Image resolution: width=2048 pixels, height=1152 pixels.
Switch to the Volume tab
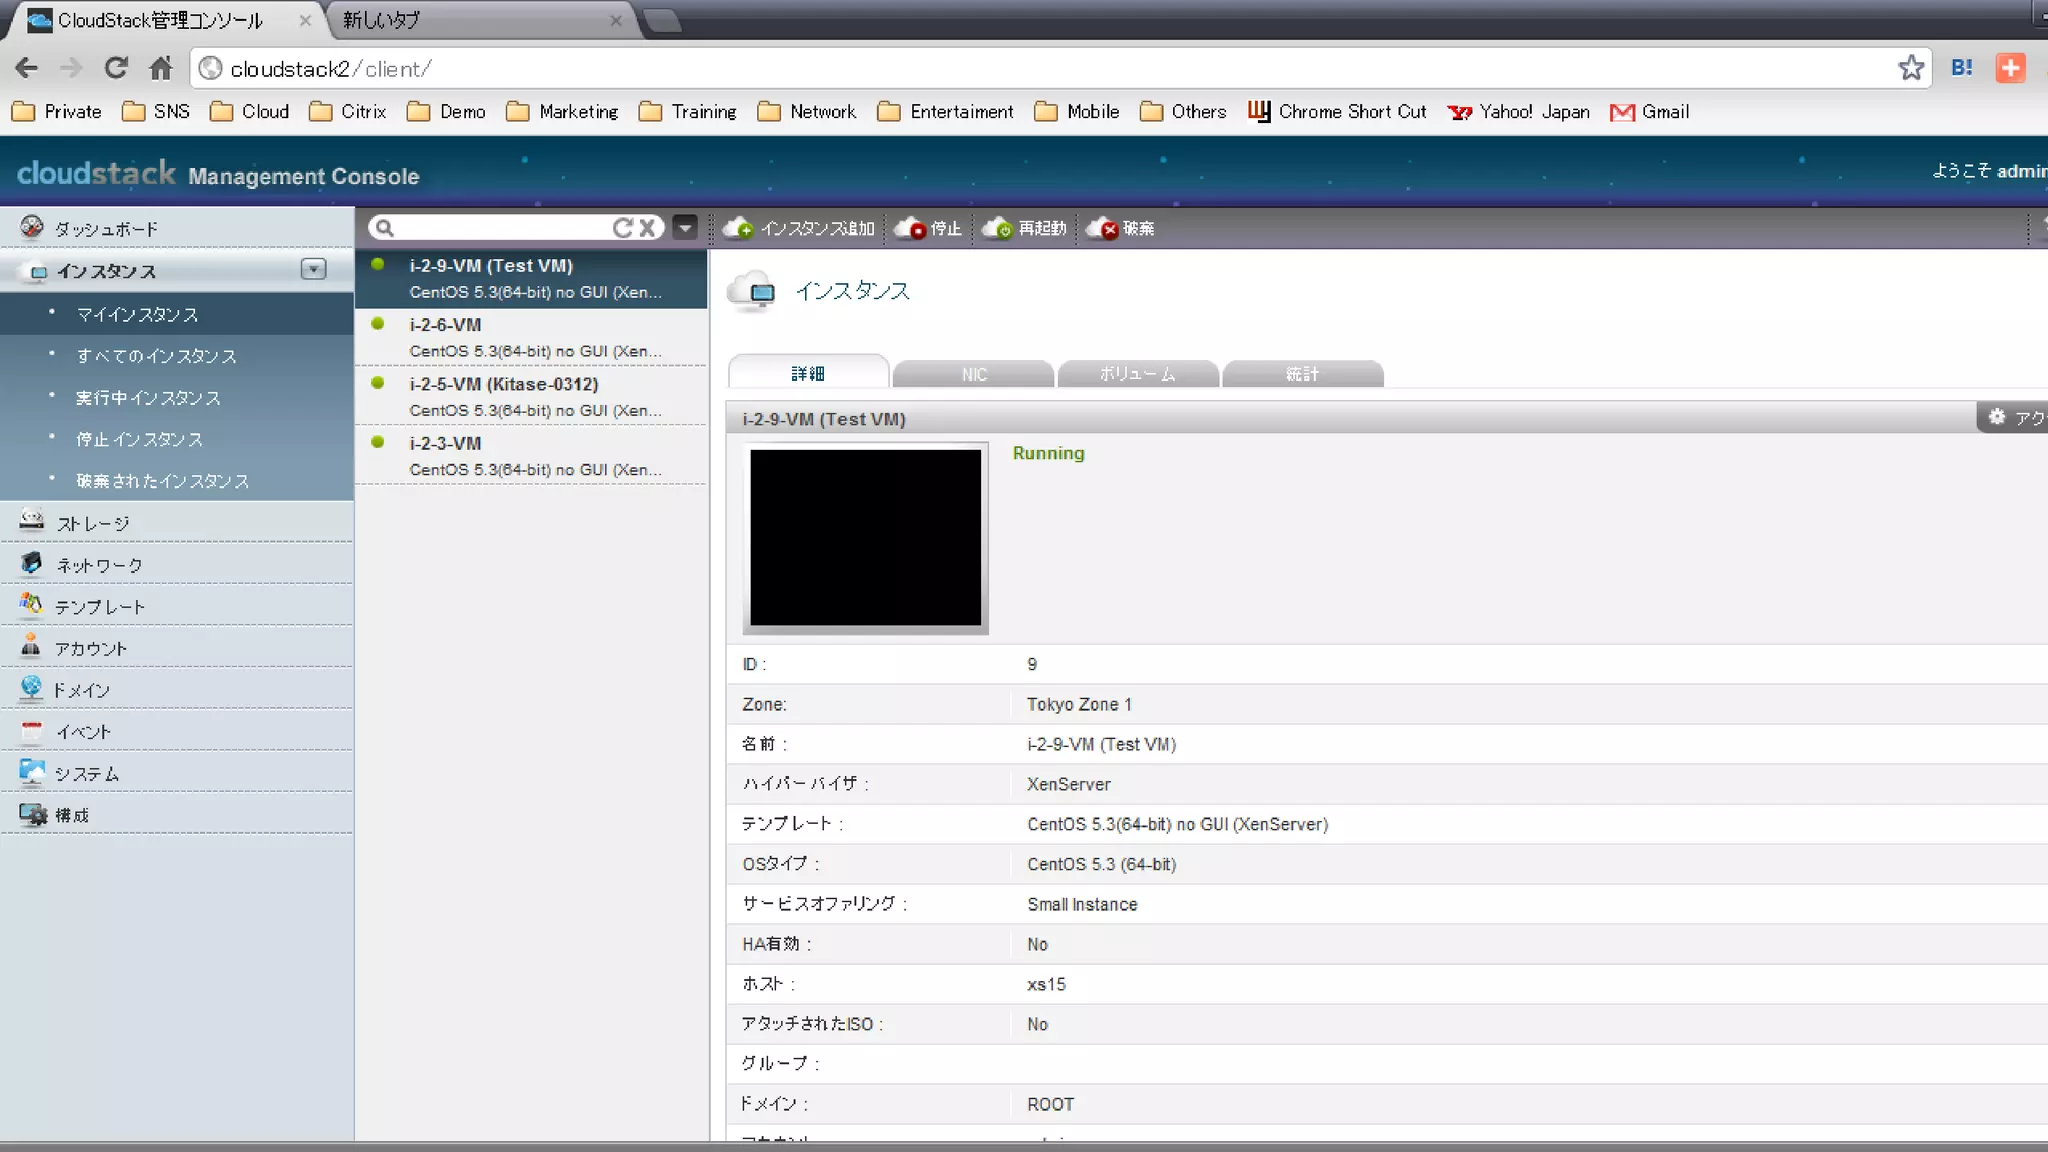tap(1137, 374)
